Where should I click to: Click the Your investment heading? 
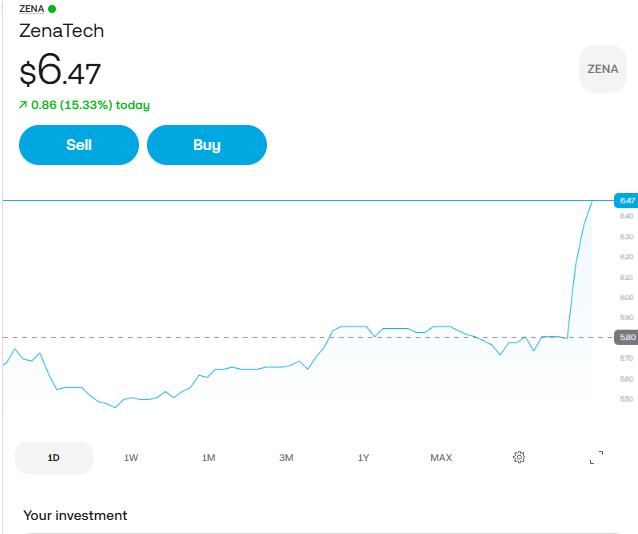click(x=75, y=515)
